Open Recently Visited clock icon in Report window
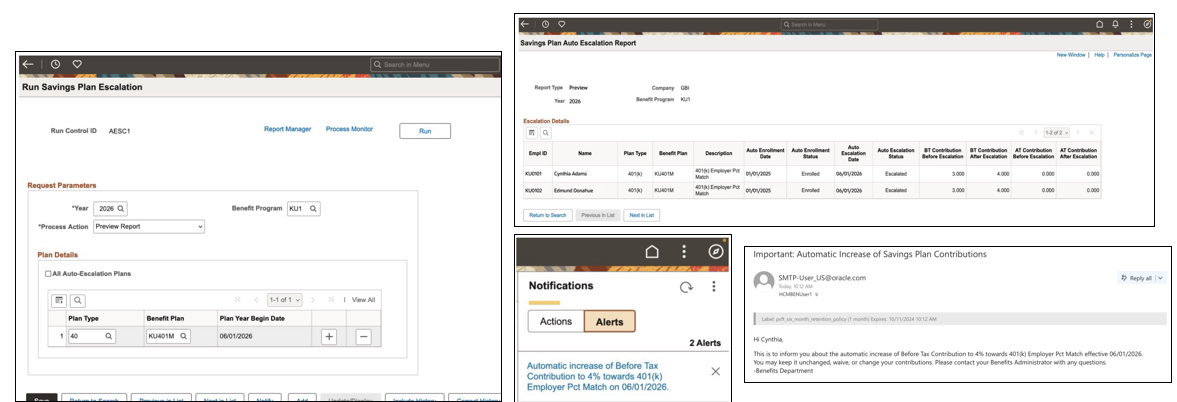This screenshot has width=1177, height=402. click(546, 24)
